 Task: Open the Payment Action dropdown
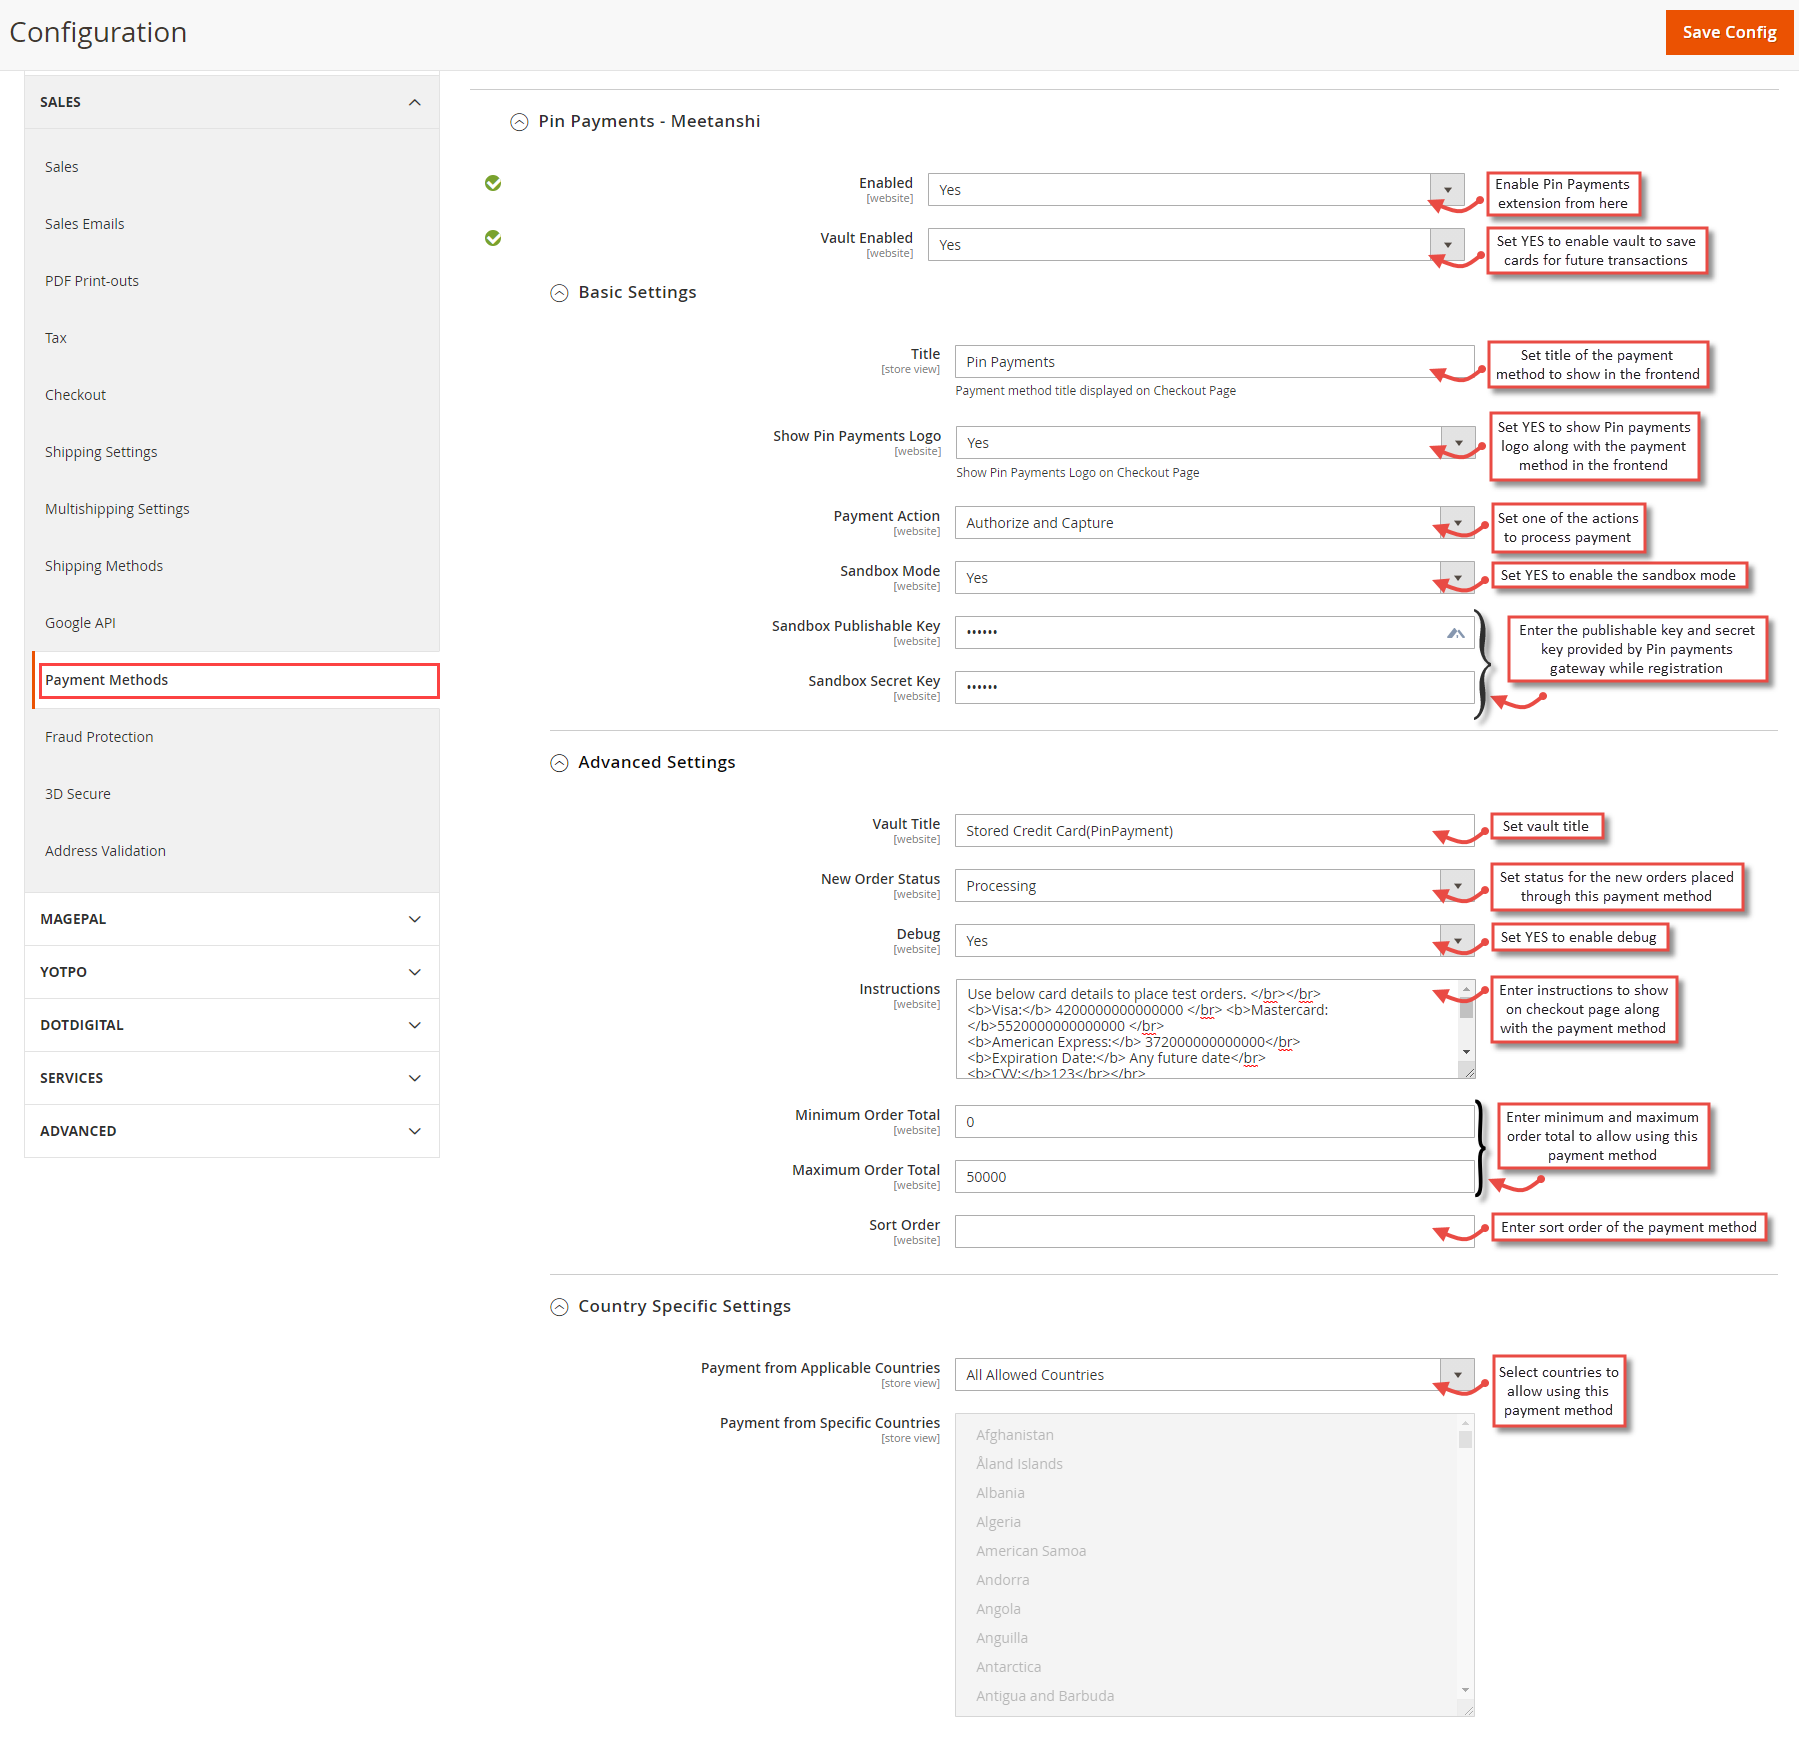(x=1214, y=523)
